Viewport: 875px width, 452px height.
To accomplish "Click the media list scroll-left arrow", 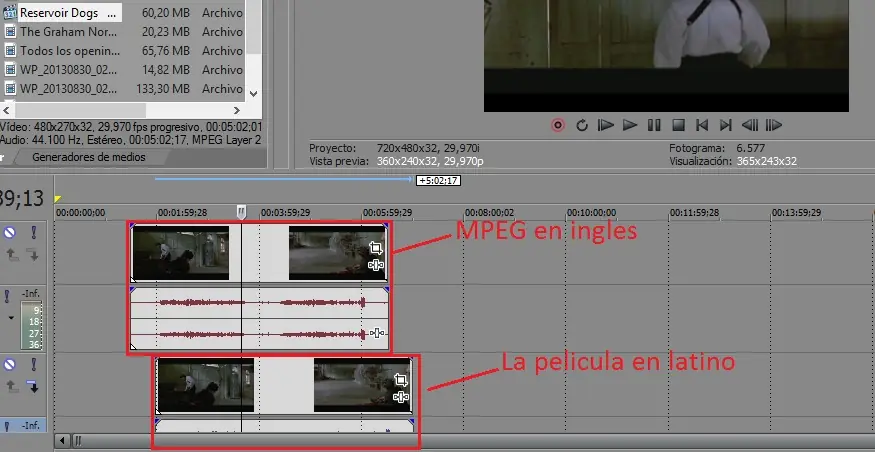I will [7, 110].
